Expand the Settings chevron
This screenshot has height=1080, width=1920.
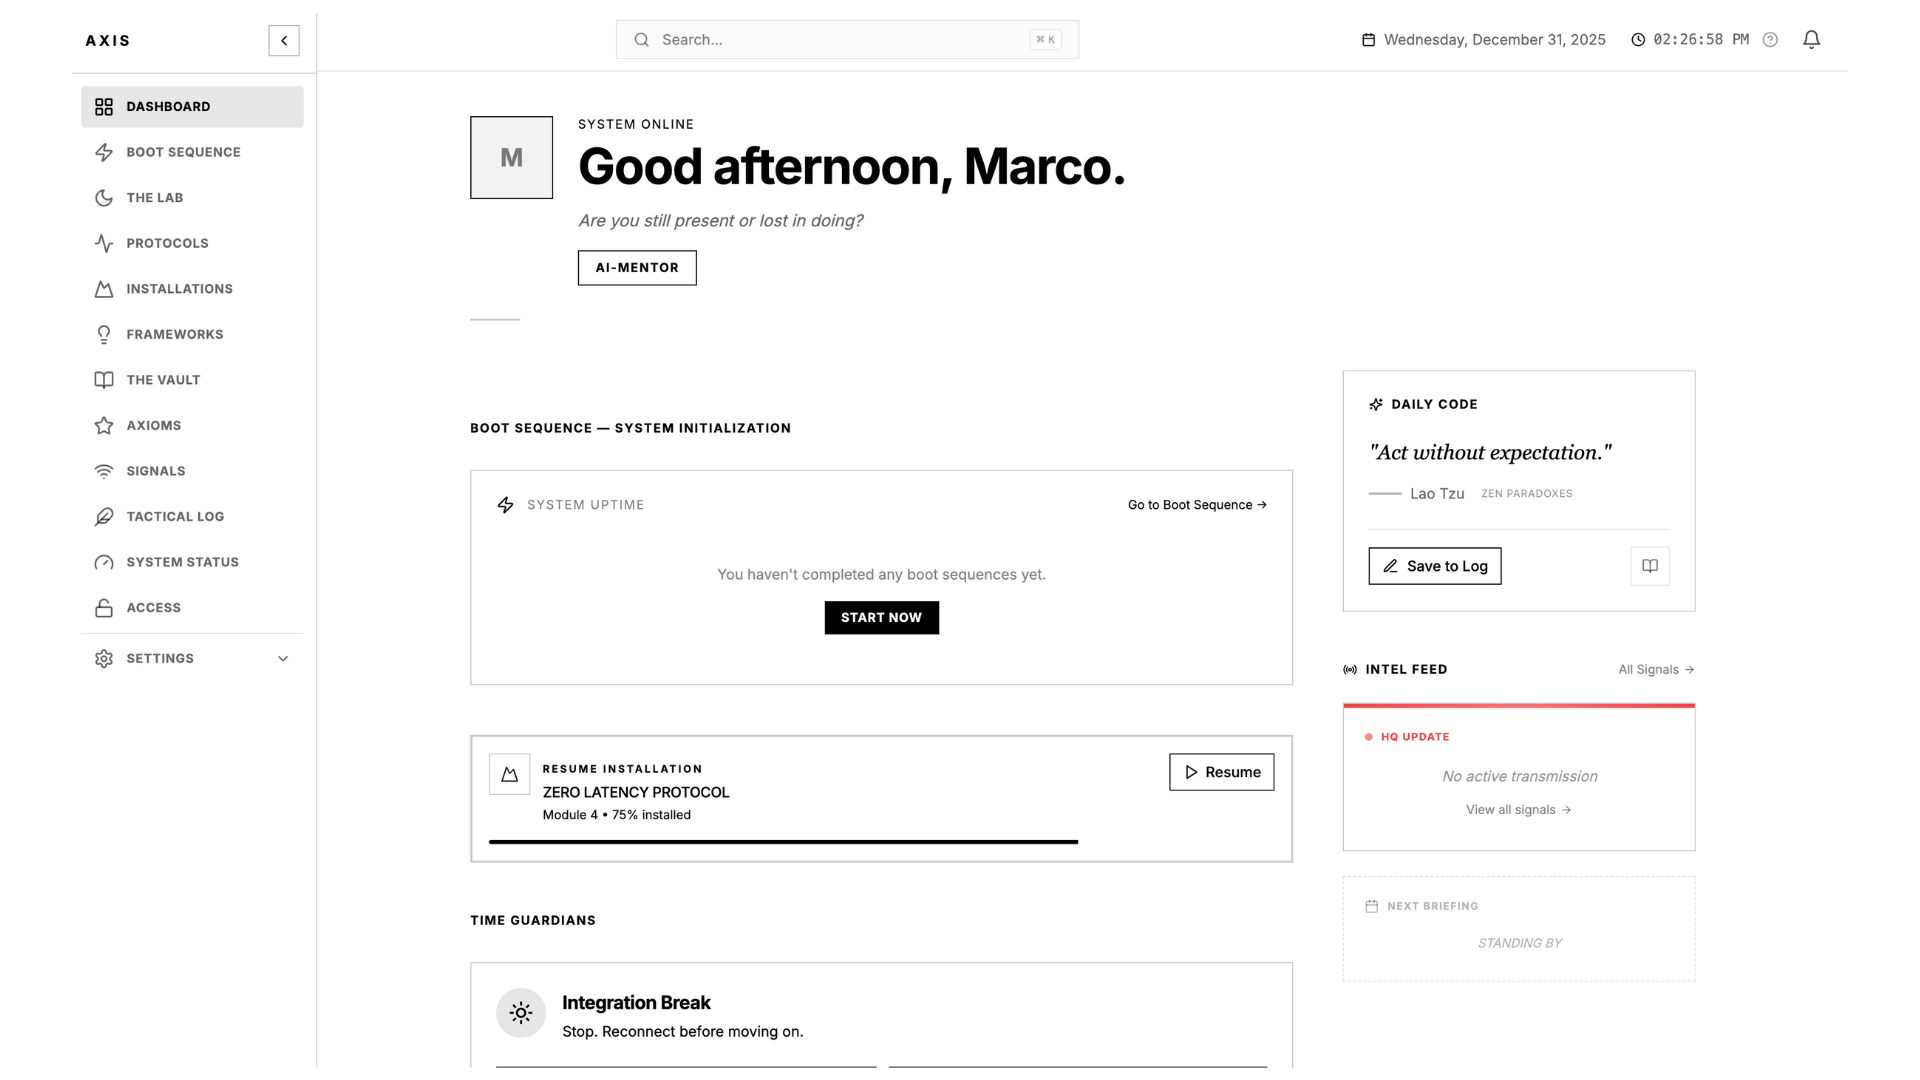(283, 659)
